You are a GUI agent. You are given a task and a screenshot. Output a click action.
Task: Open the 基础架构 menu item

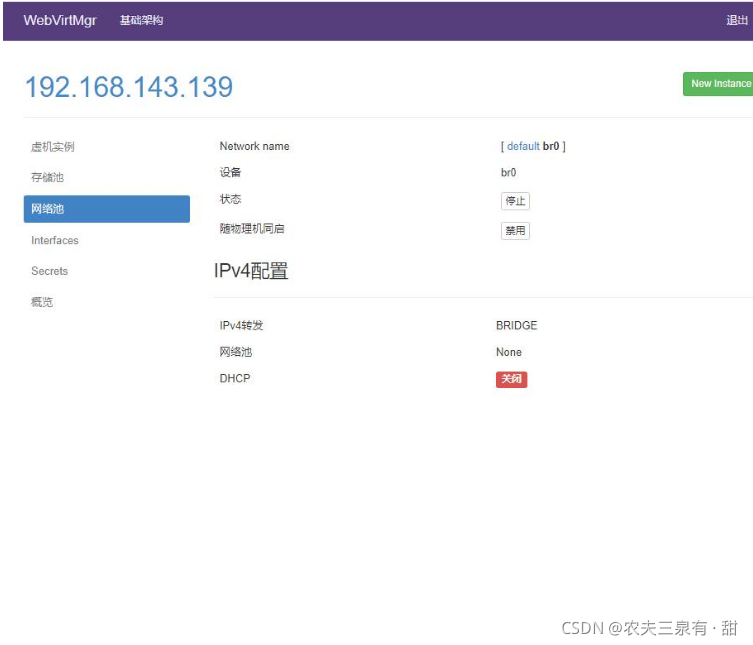tap(141, 20)
